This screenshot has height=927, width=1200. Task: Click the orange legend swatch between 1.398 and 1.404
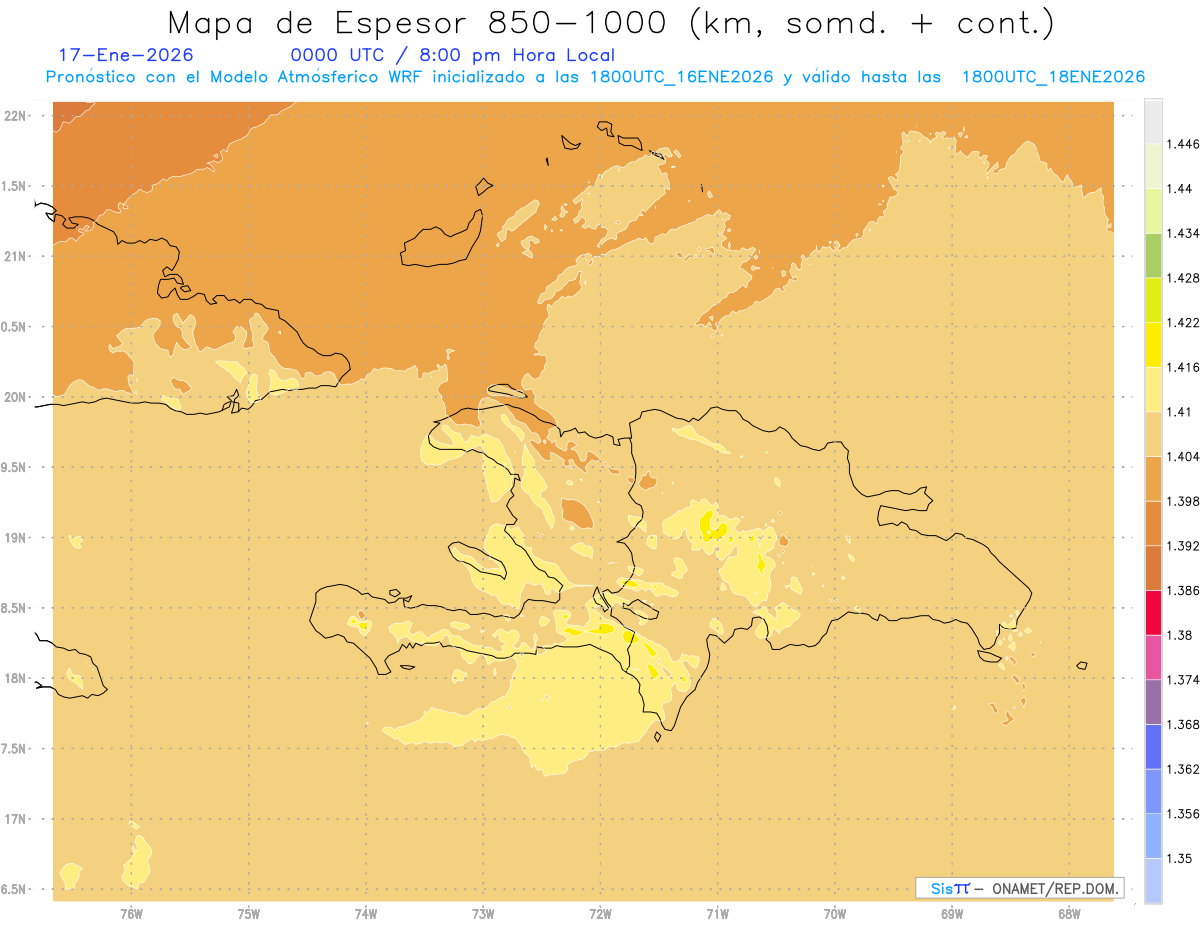pyautogui.click(x=1153, y=478)
